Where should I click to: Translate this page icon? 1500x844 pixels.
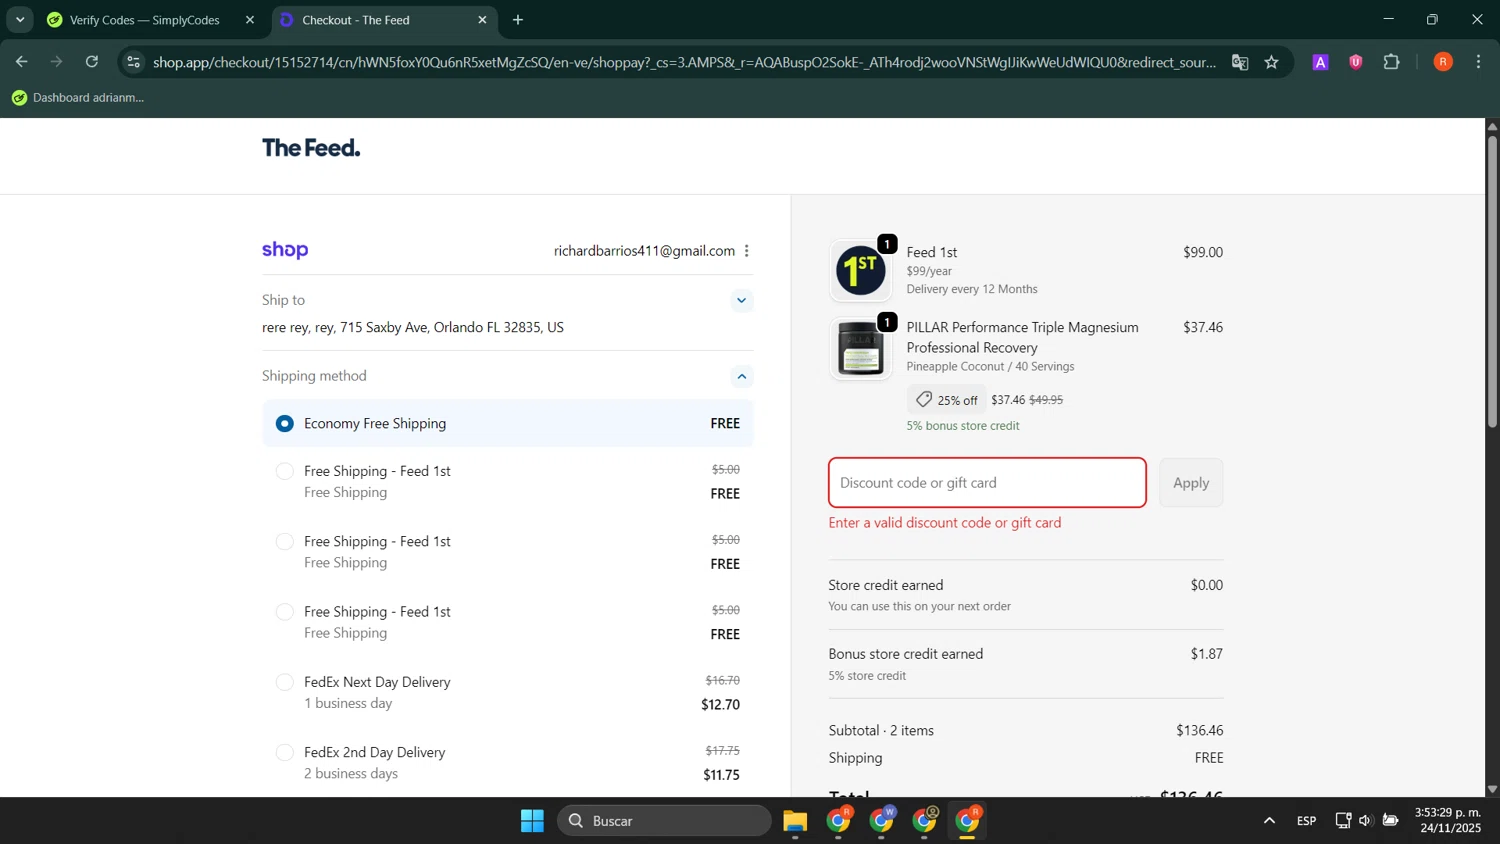(1240, 62)
